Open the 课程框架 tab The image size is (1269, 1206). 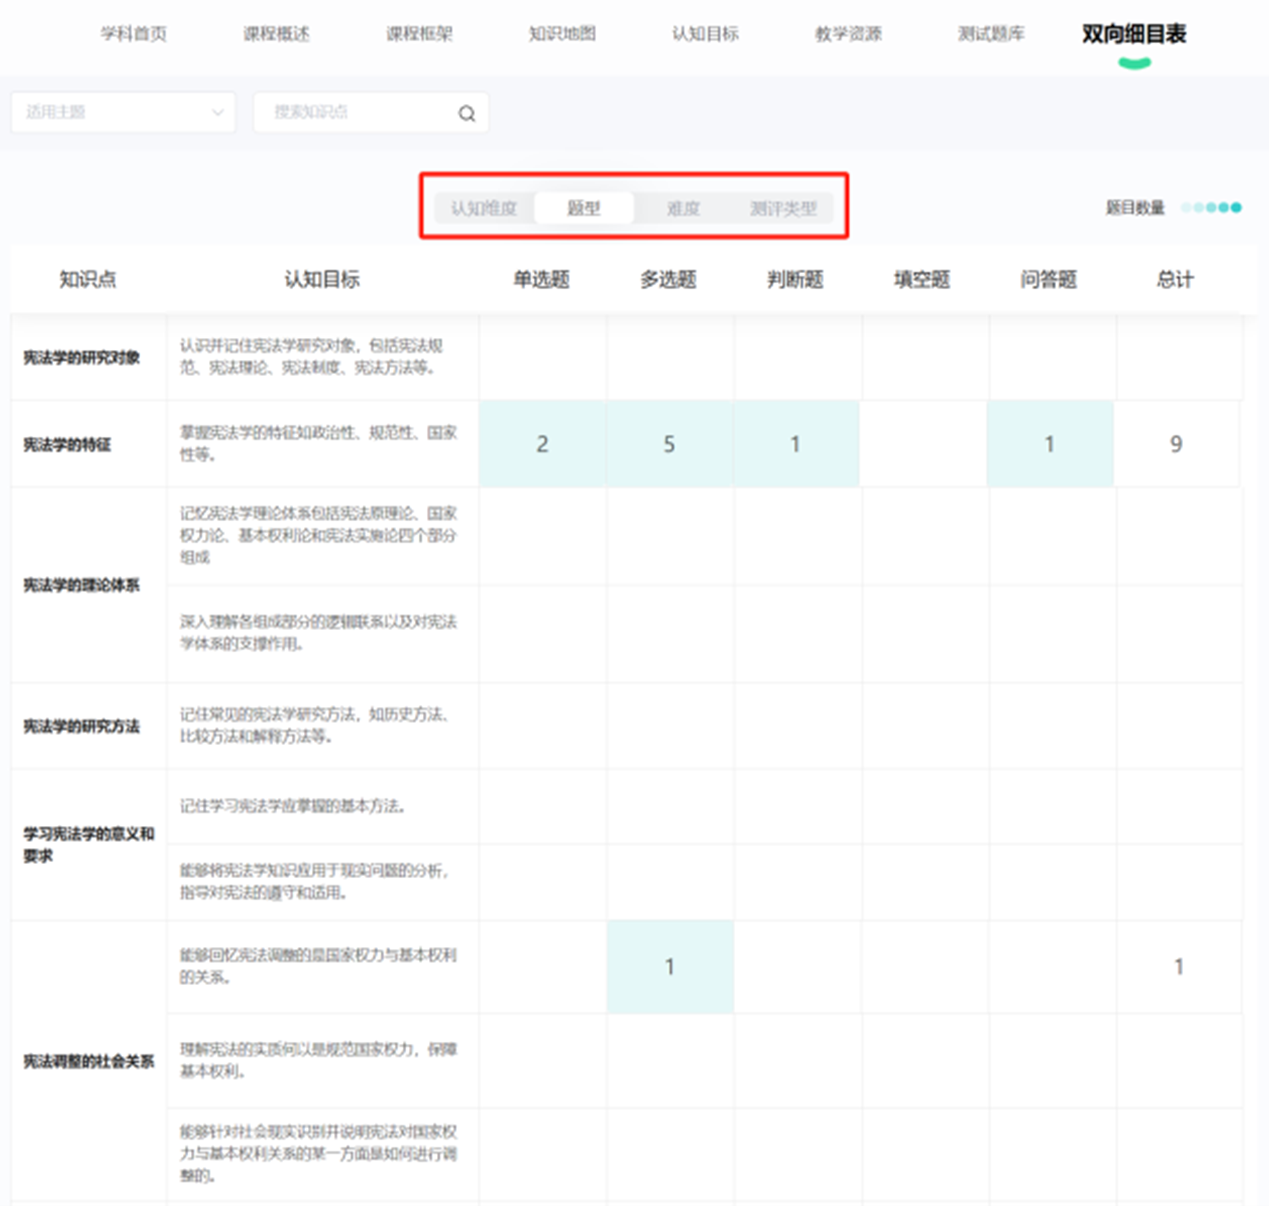coord(420,34)
